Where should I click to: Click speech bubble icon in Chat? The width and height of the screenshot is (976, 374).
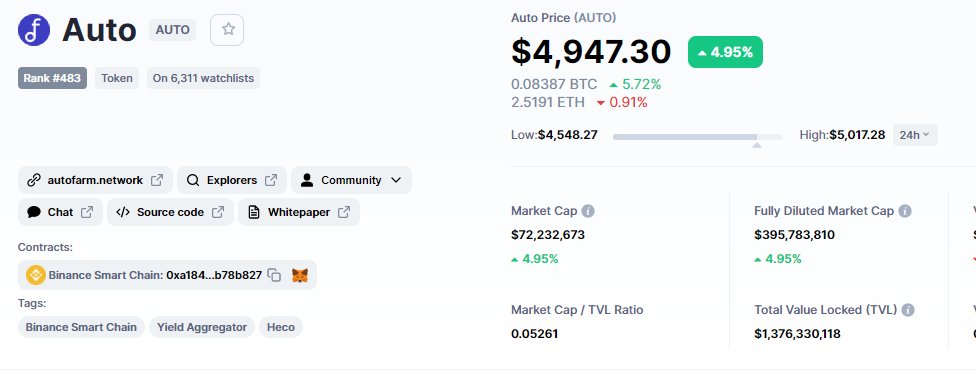coord(34,212)
